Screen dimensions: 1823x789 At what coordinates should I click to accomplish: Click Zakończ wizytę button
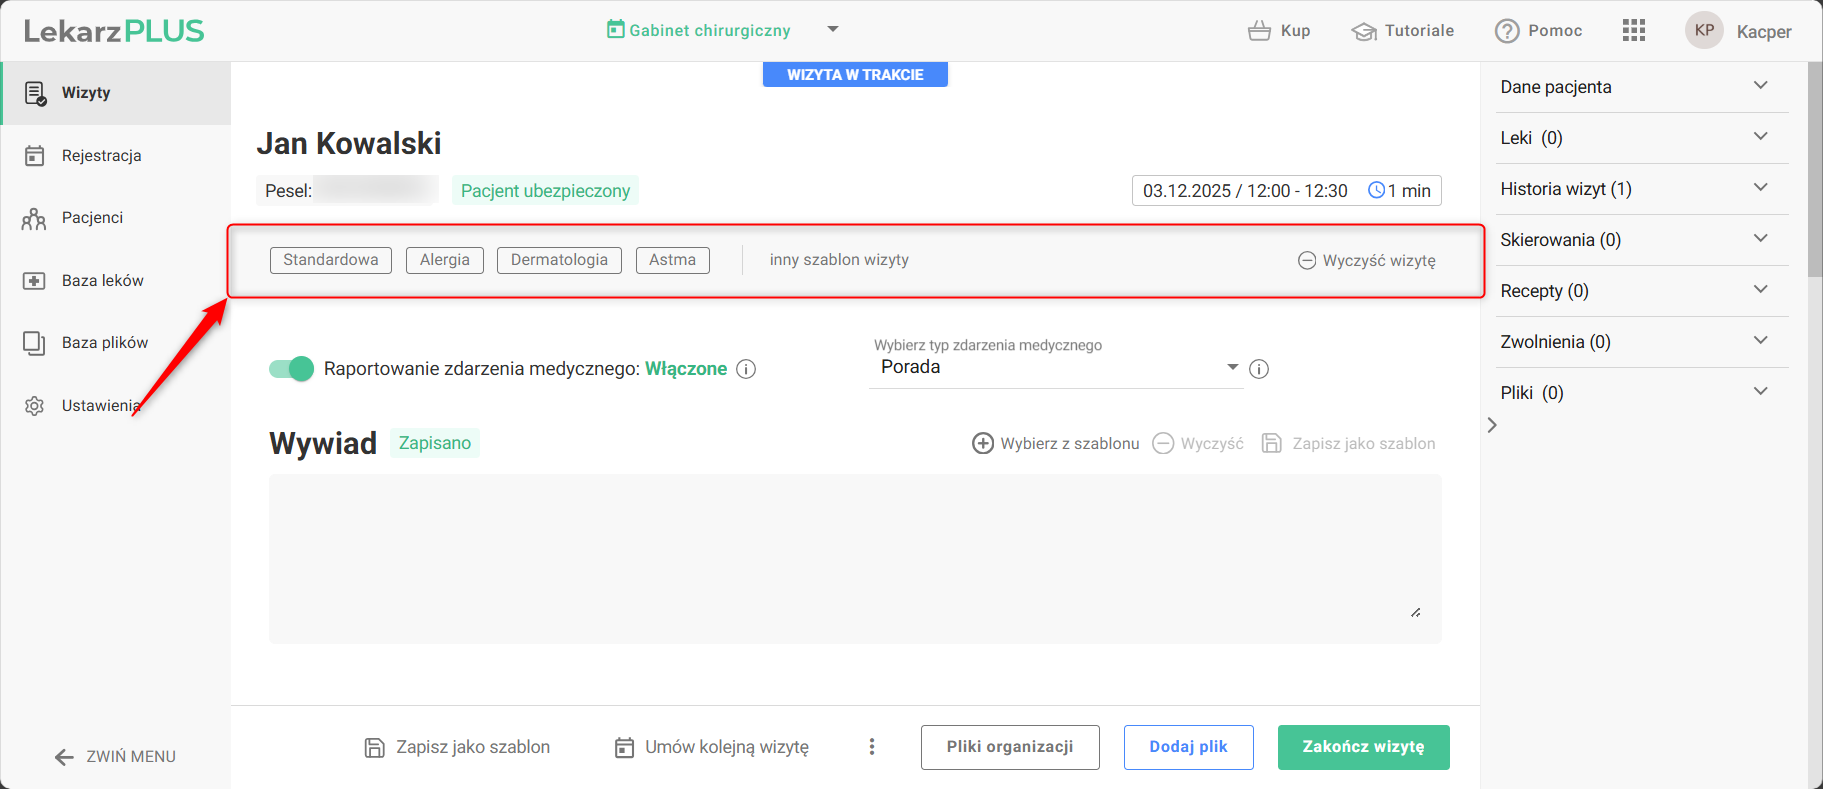click(x=1363, y=747)
